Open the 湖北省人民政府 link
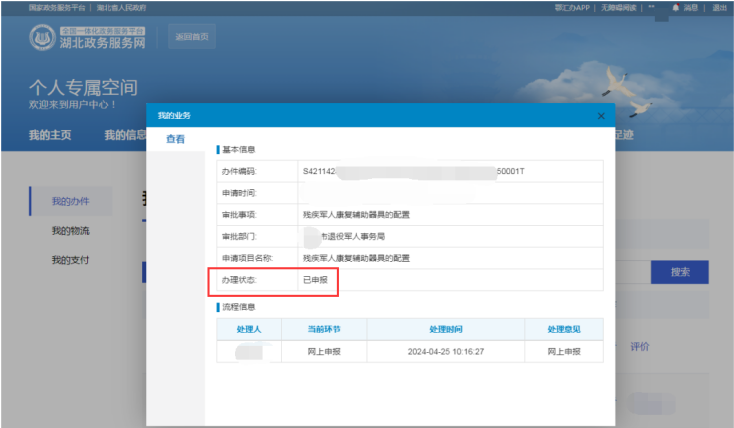Screen dimensions: 734x428 tap(121, 7)
